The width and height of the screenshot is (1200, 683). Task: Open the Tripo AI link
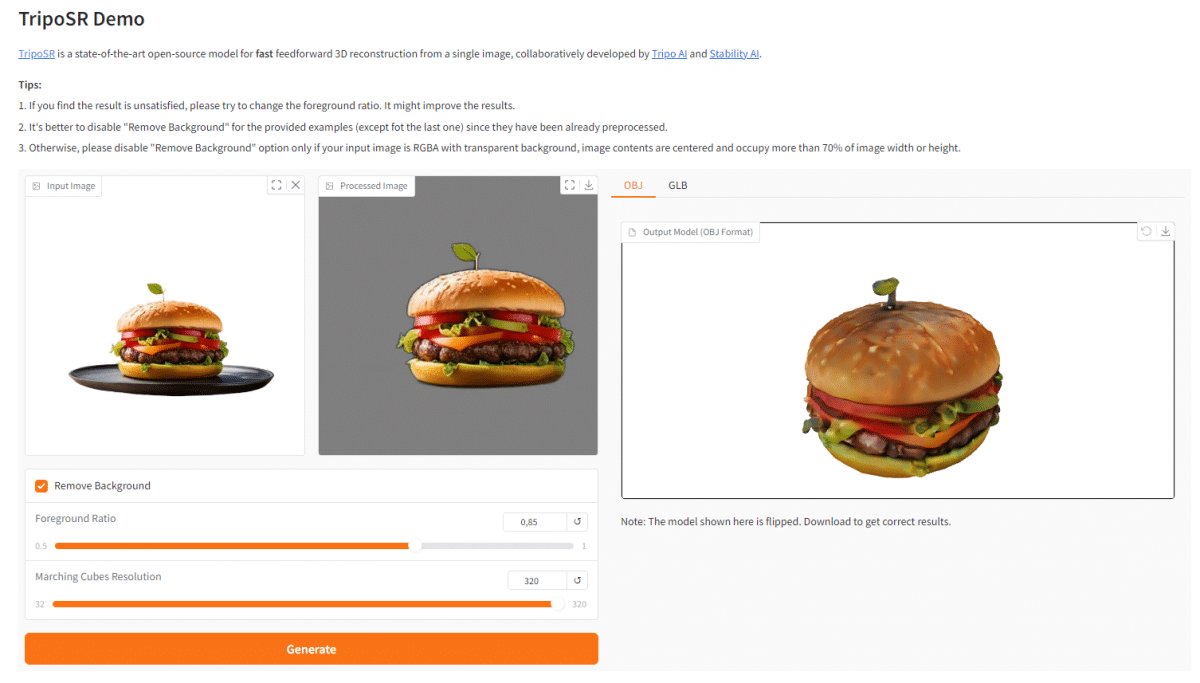(669, 54)
